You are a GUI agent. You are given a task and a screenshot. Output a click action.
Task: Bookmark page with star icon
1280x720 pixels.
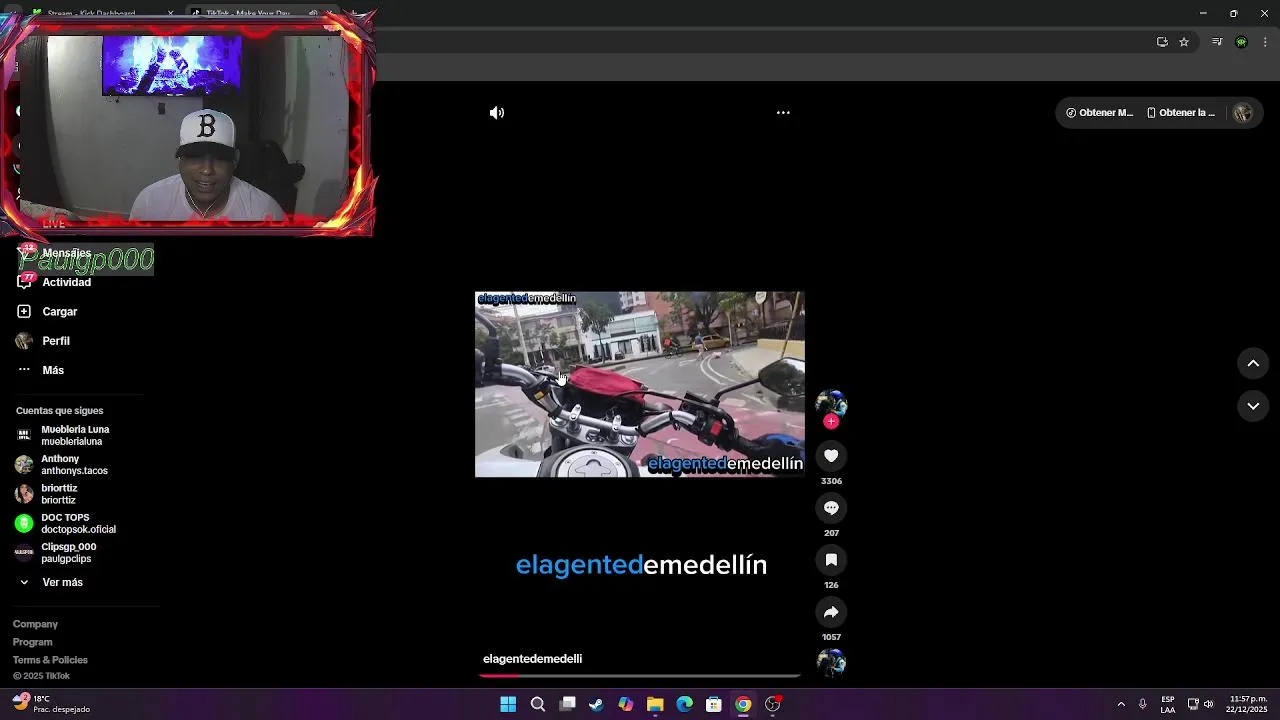[1184, 42]
